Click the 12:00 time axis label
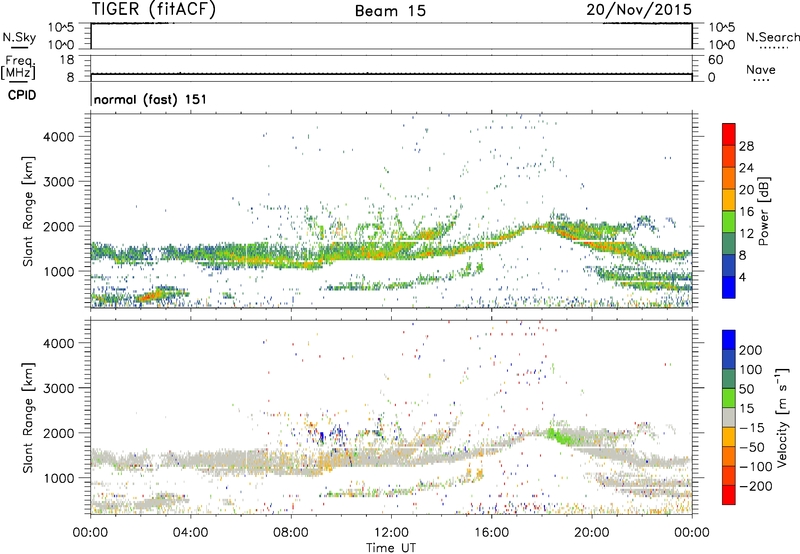Viewport: 800px width, 554px height. click(391, 533)
